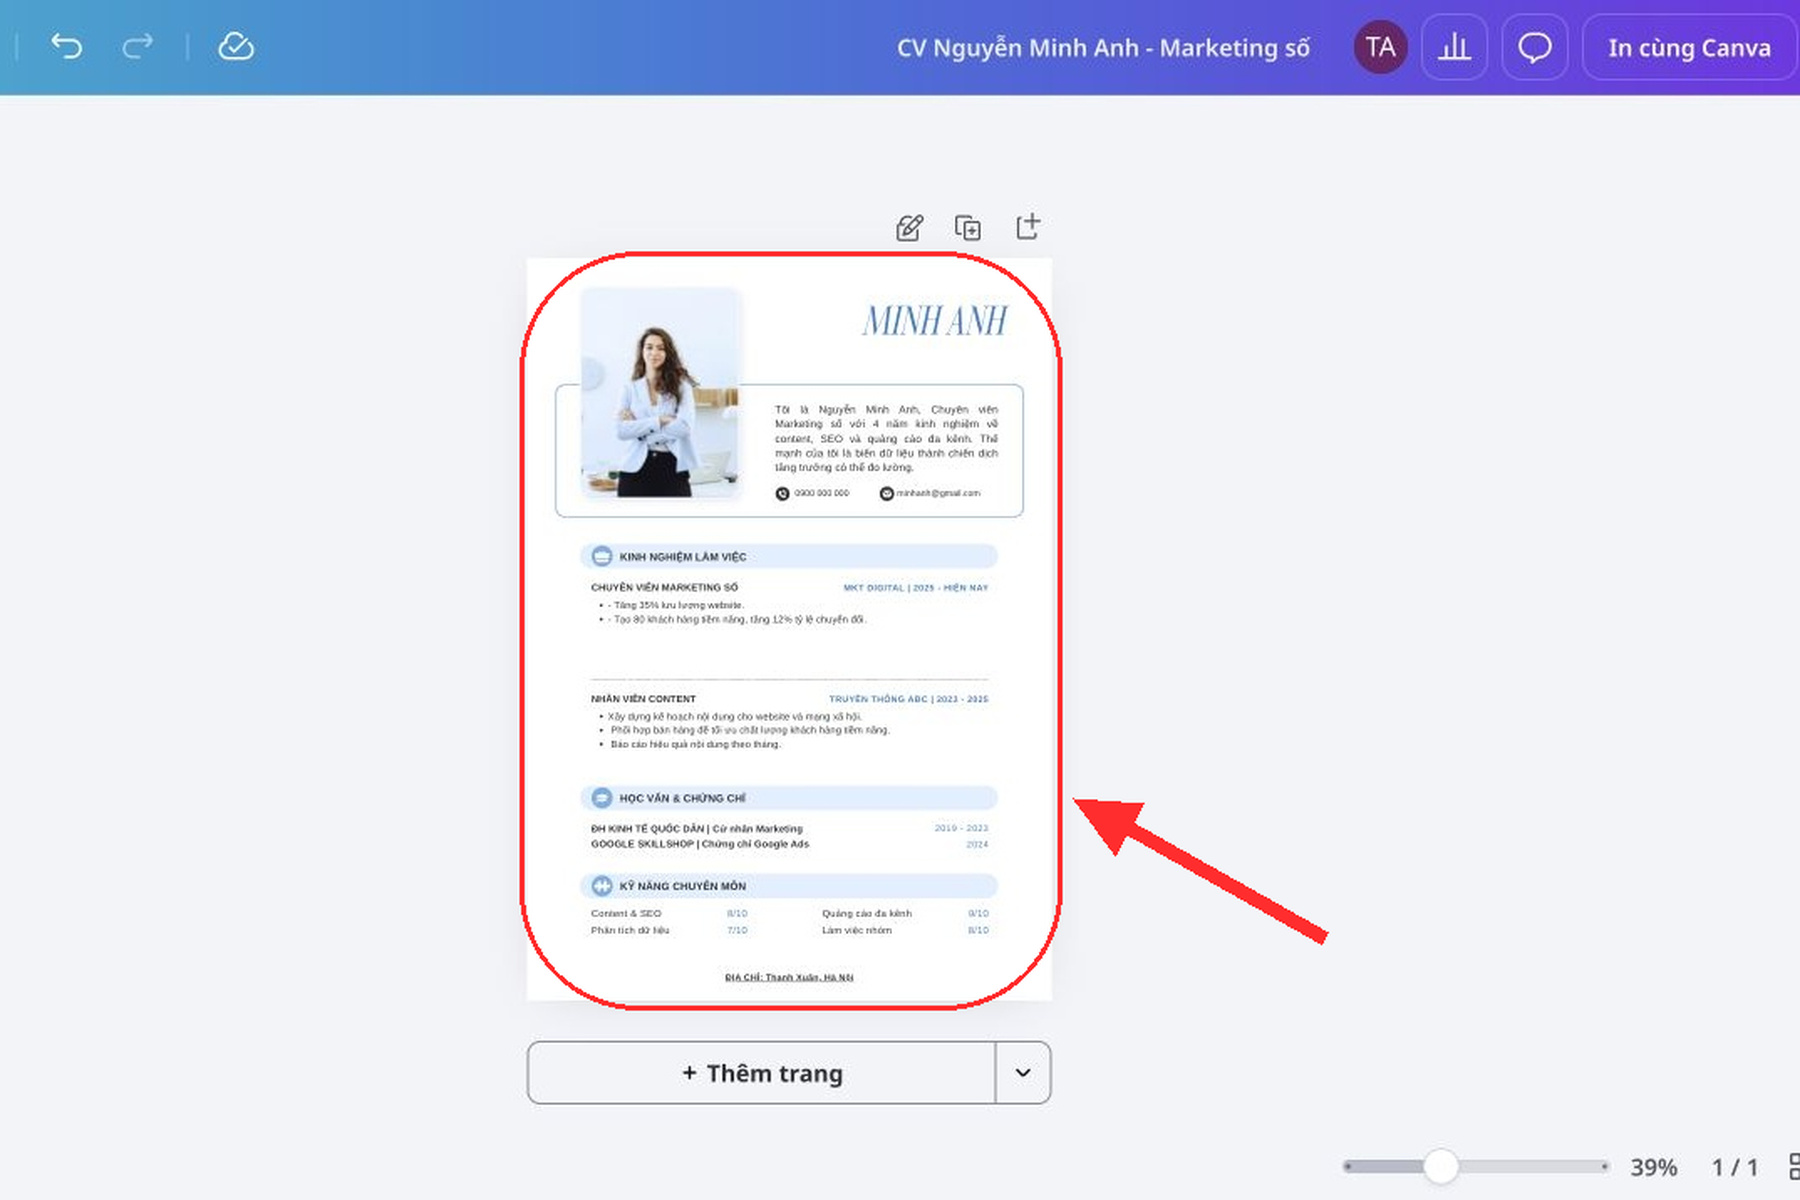Open the analytics bar chart icon

pos(1454,47)
